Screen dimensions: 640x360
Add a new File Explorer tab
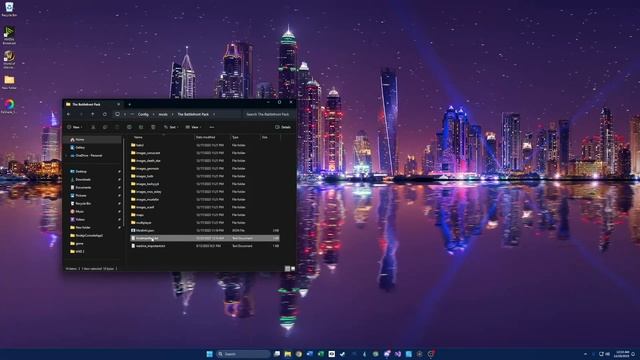click(129, 104)
